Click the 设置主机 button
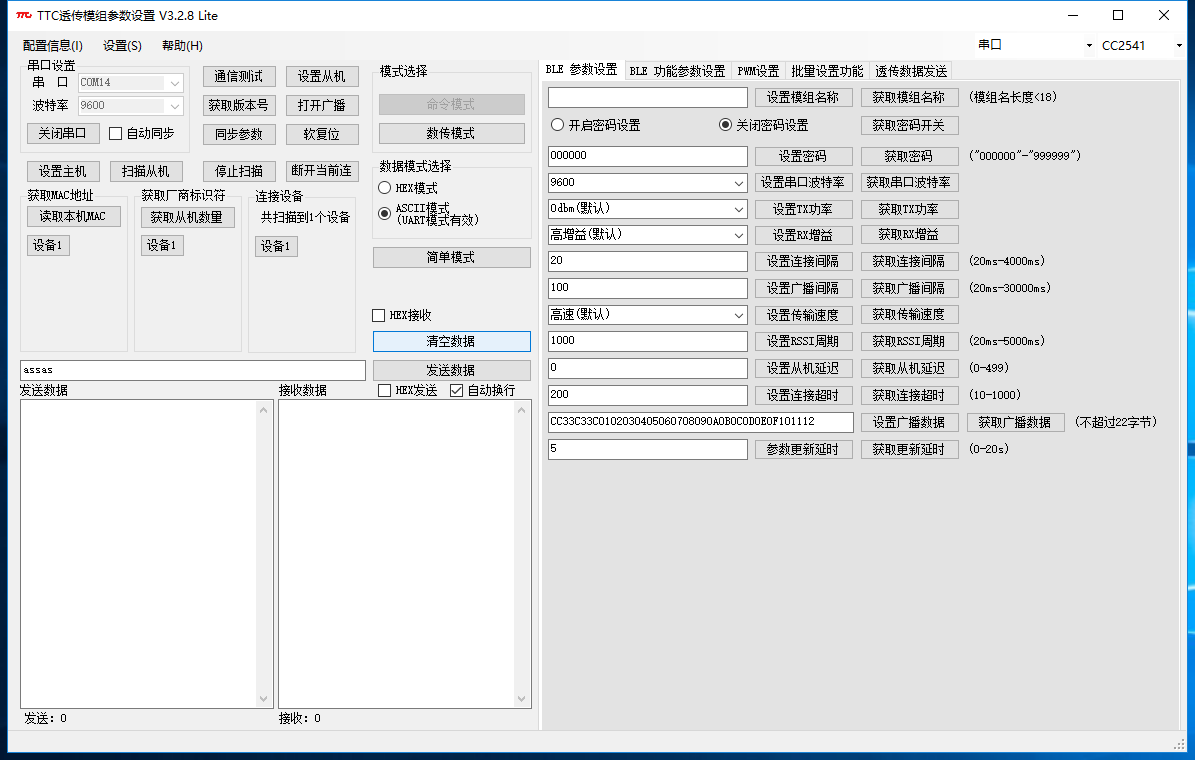 click(63, 172)
